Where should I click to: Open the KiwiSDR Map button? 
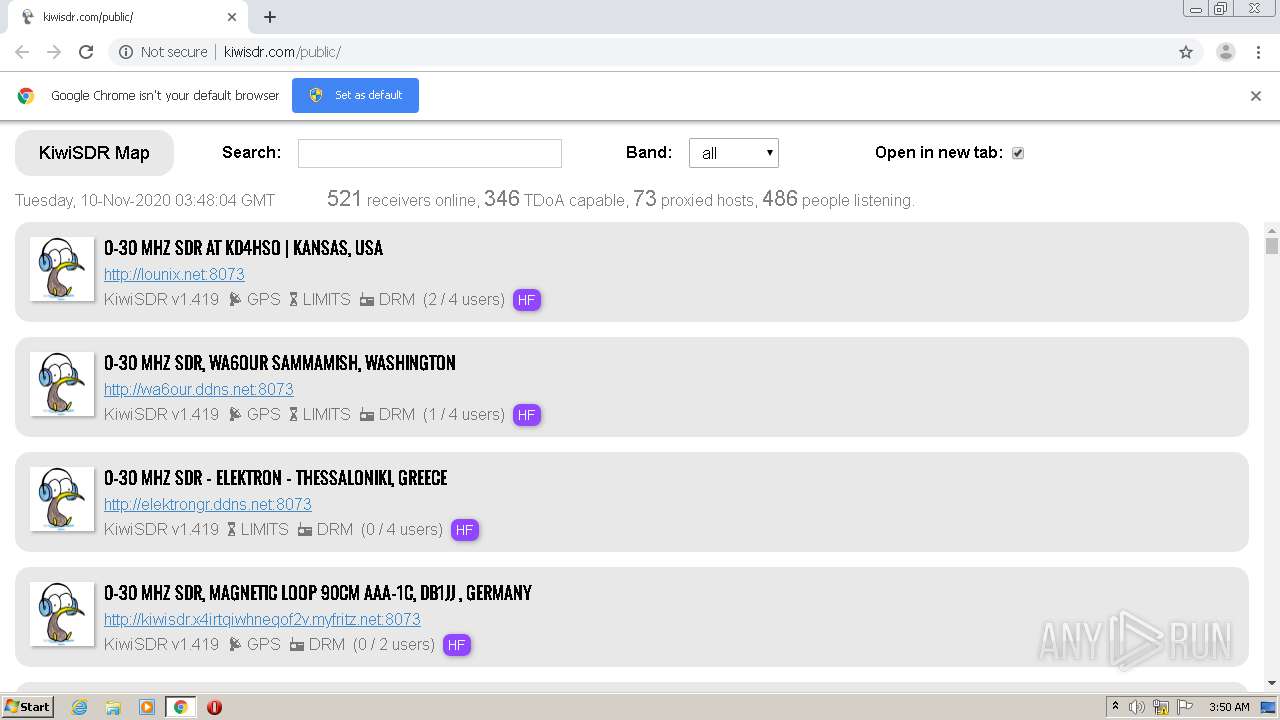click(94, 153)
